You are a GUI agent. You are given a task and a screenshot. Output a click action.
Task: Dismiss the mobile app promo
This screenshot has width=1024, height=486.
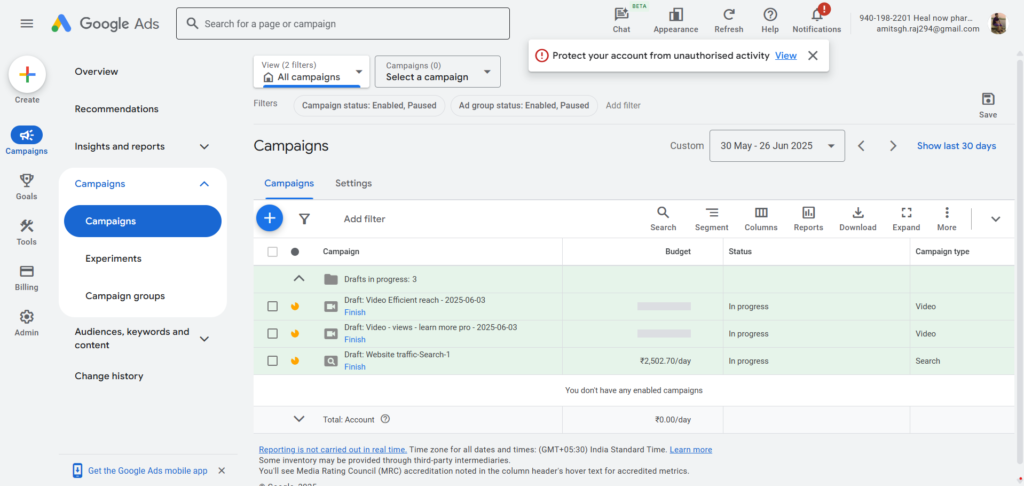[221, 470]
